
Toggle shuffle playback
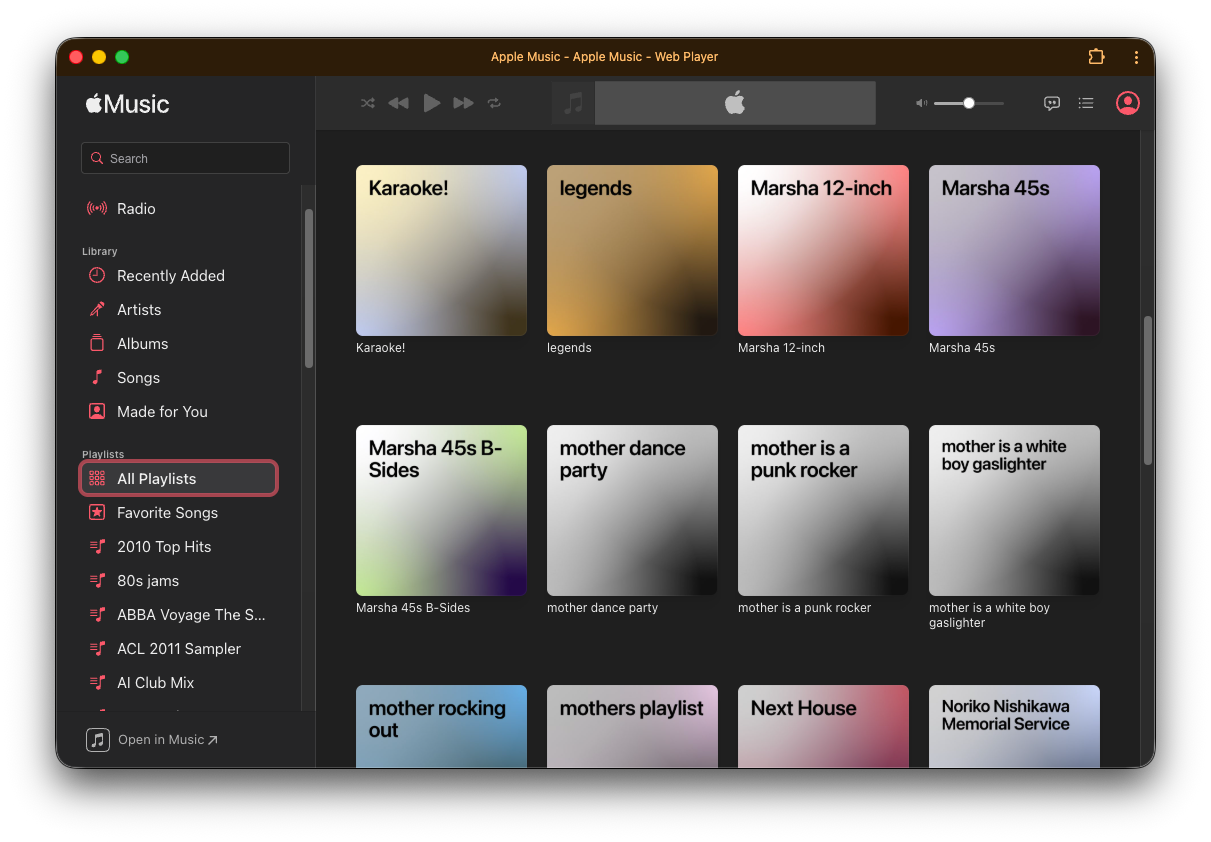[x=368, y=103]
